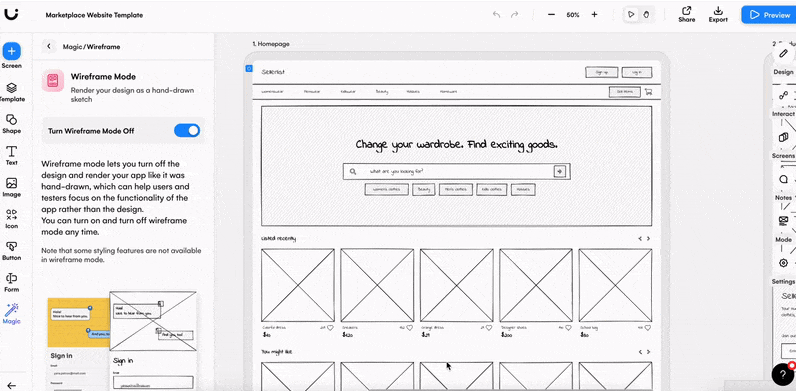Image resolution: width=796 pixels, height=391 pixels.
Task: Click Hobbies in wireframe navigation
Action: pos(413,92)
